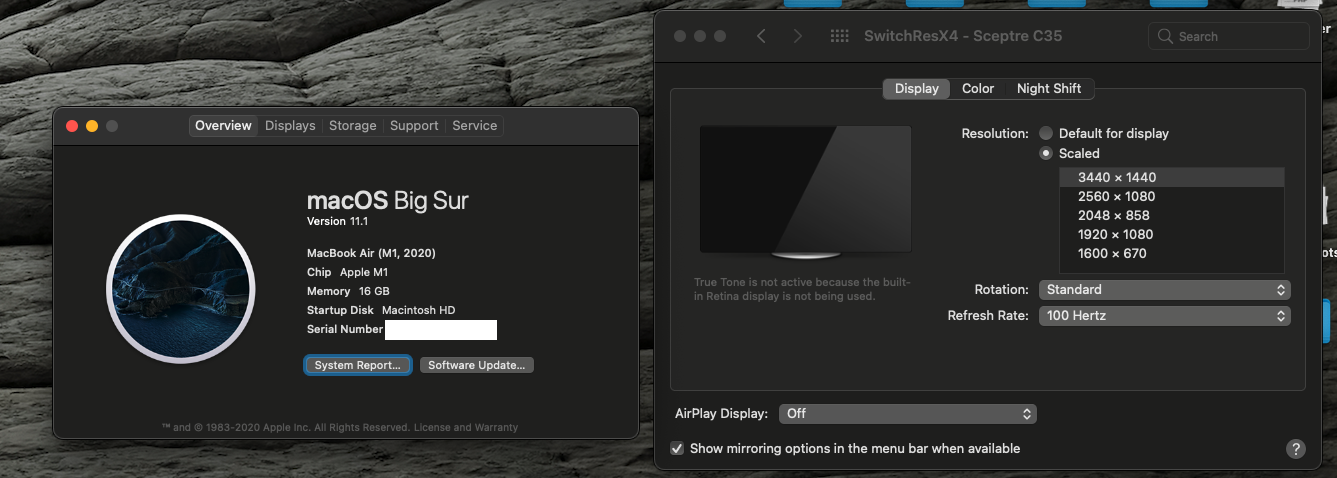This screenshot has width=1337, height=478.
Task: Open the help question mark button
Action: coord(1295,449)
